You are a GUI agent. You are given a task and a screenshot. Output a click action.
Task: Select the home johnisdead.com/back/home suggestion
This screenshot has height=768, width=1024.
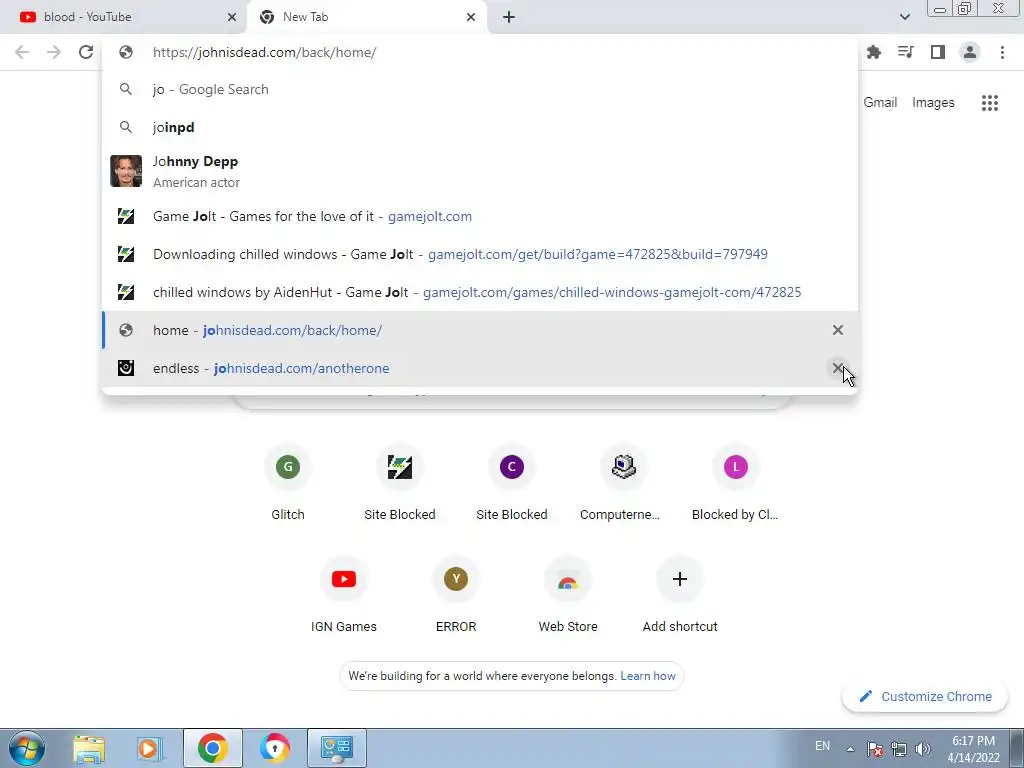click(480, 330)
